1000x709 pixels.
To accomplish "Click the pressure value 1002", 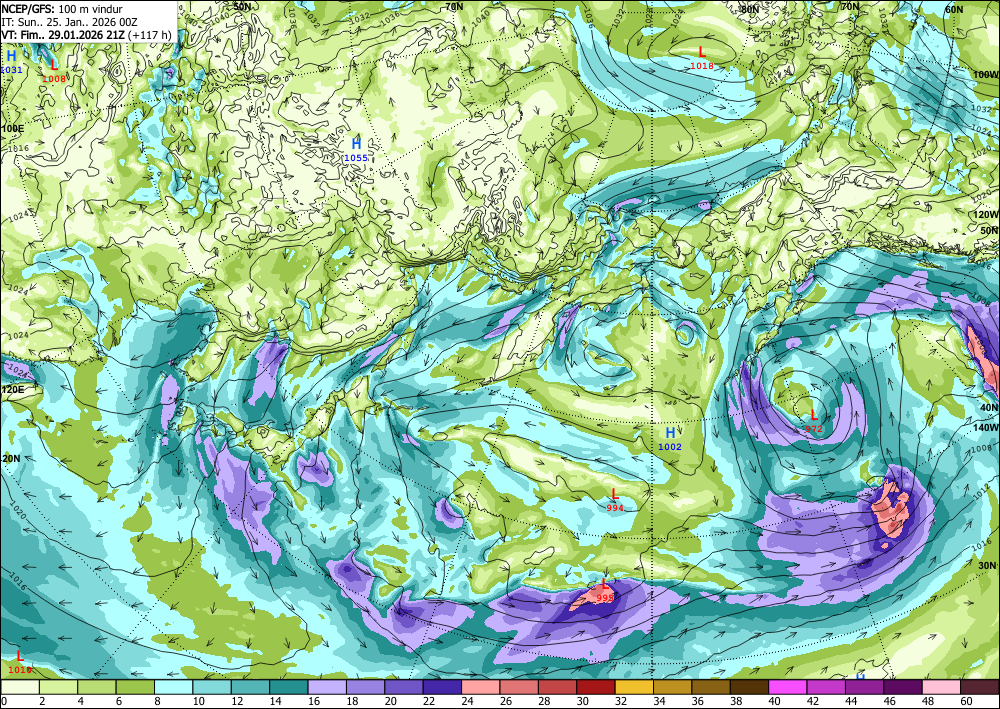I will [x=670, y=447].
